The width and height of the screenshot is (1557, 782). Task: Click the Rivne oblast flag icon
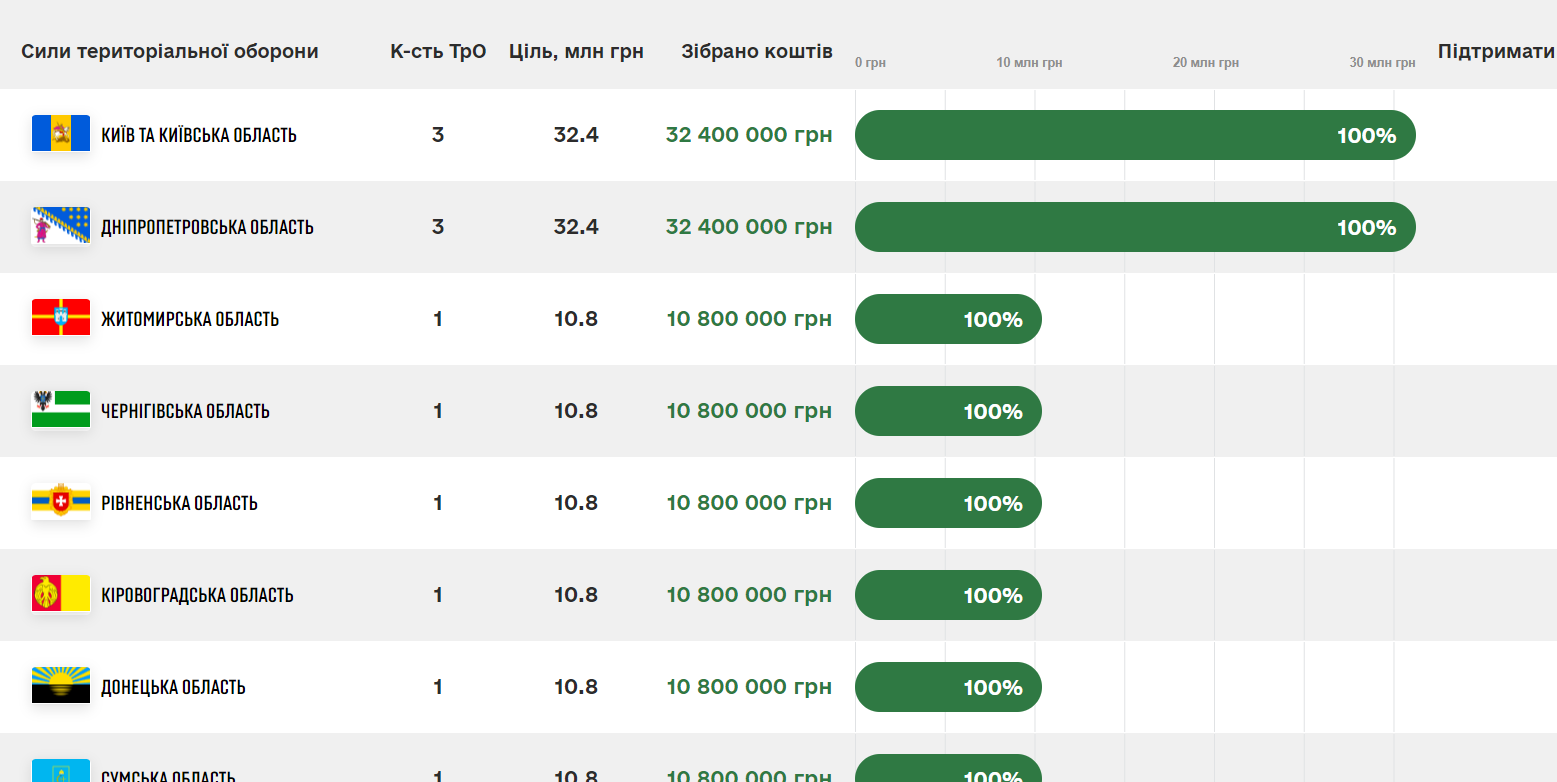61,502
